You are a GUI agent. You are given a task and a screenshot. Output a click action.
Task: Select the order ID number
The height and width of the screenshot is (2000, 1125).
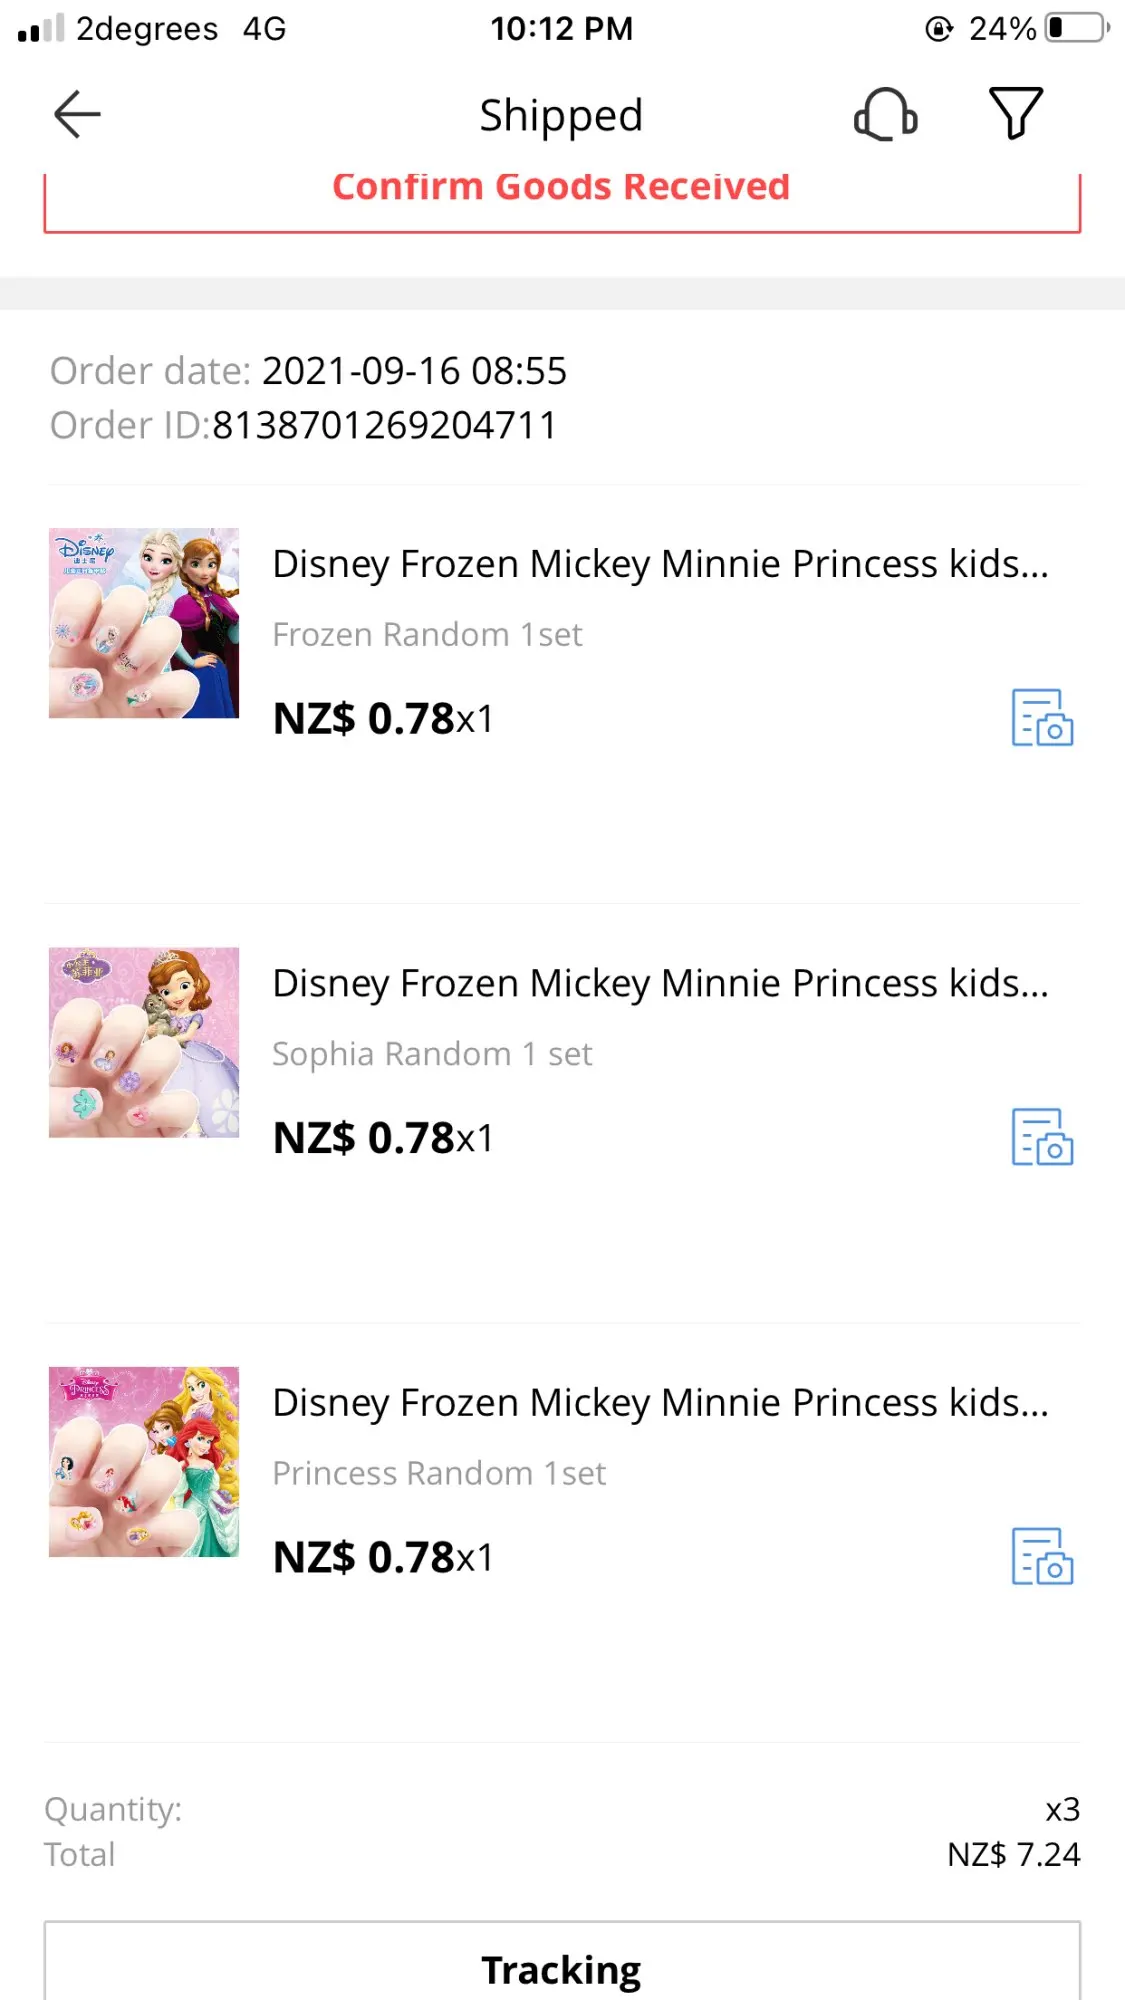384,425
